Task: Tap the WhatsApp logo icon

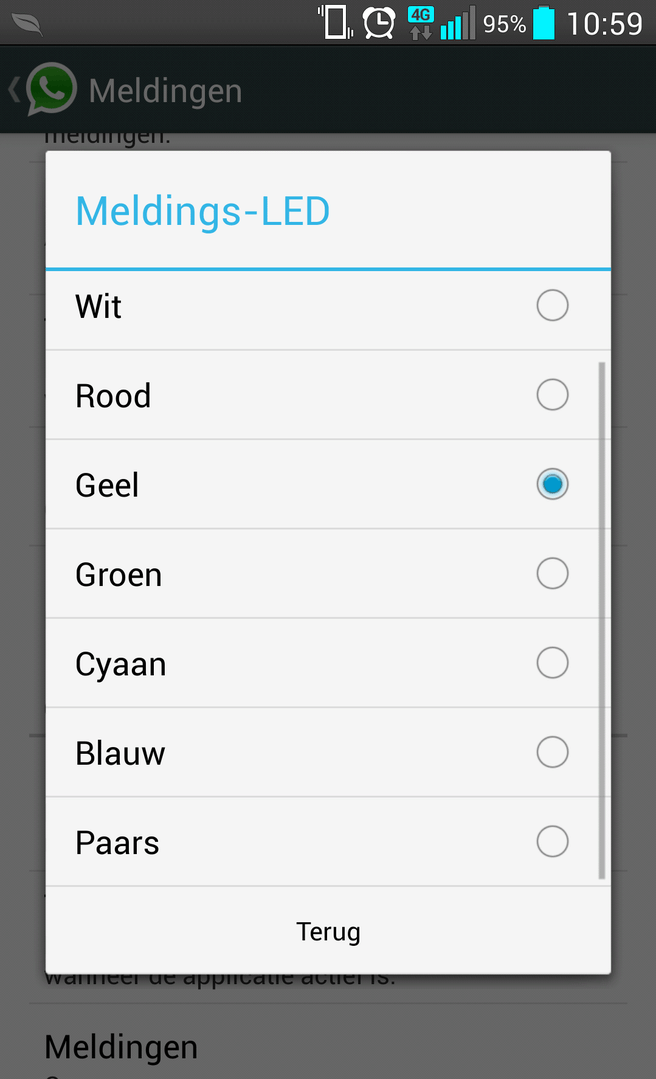Action: pyautogui.click(x=51, y=89)
